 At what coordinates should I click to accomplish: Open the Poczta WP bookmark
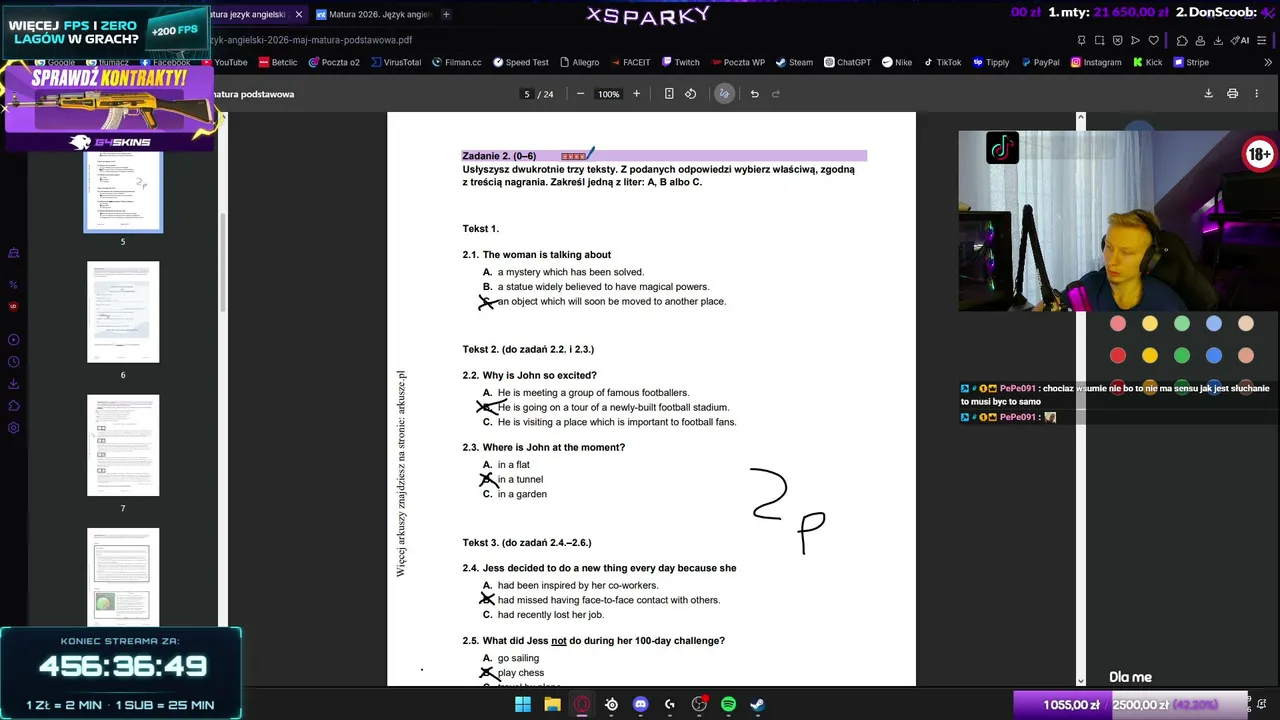[737, 62]
